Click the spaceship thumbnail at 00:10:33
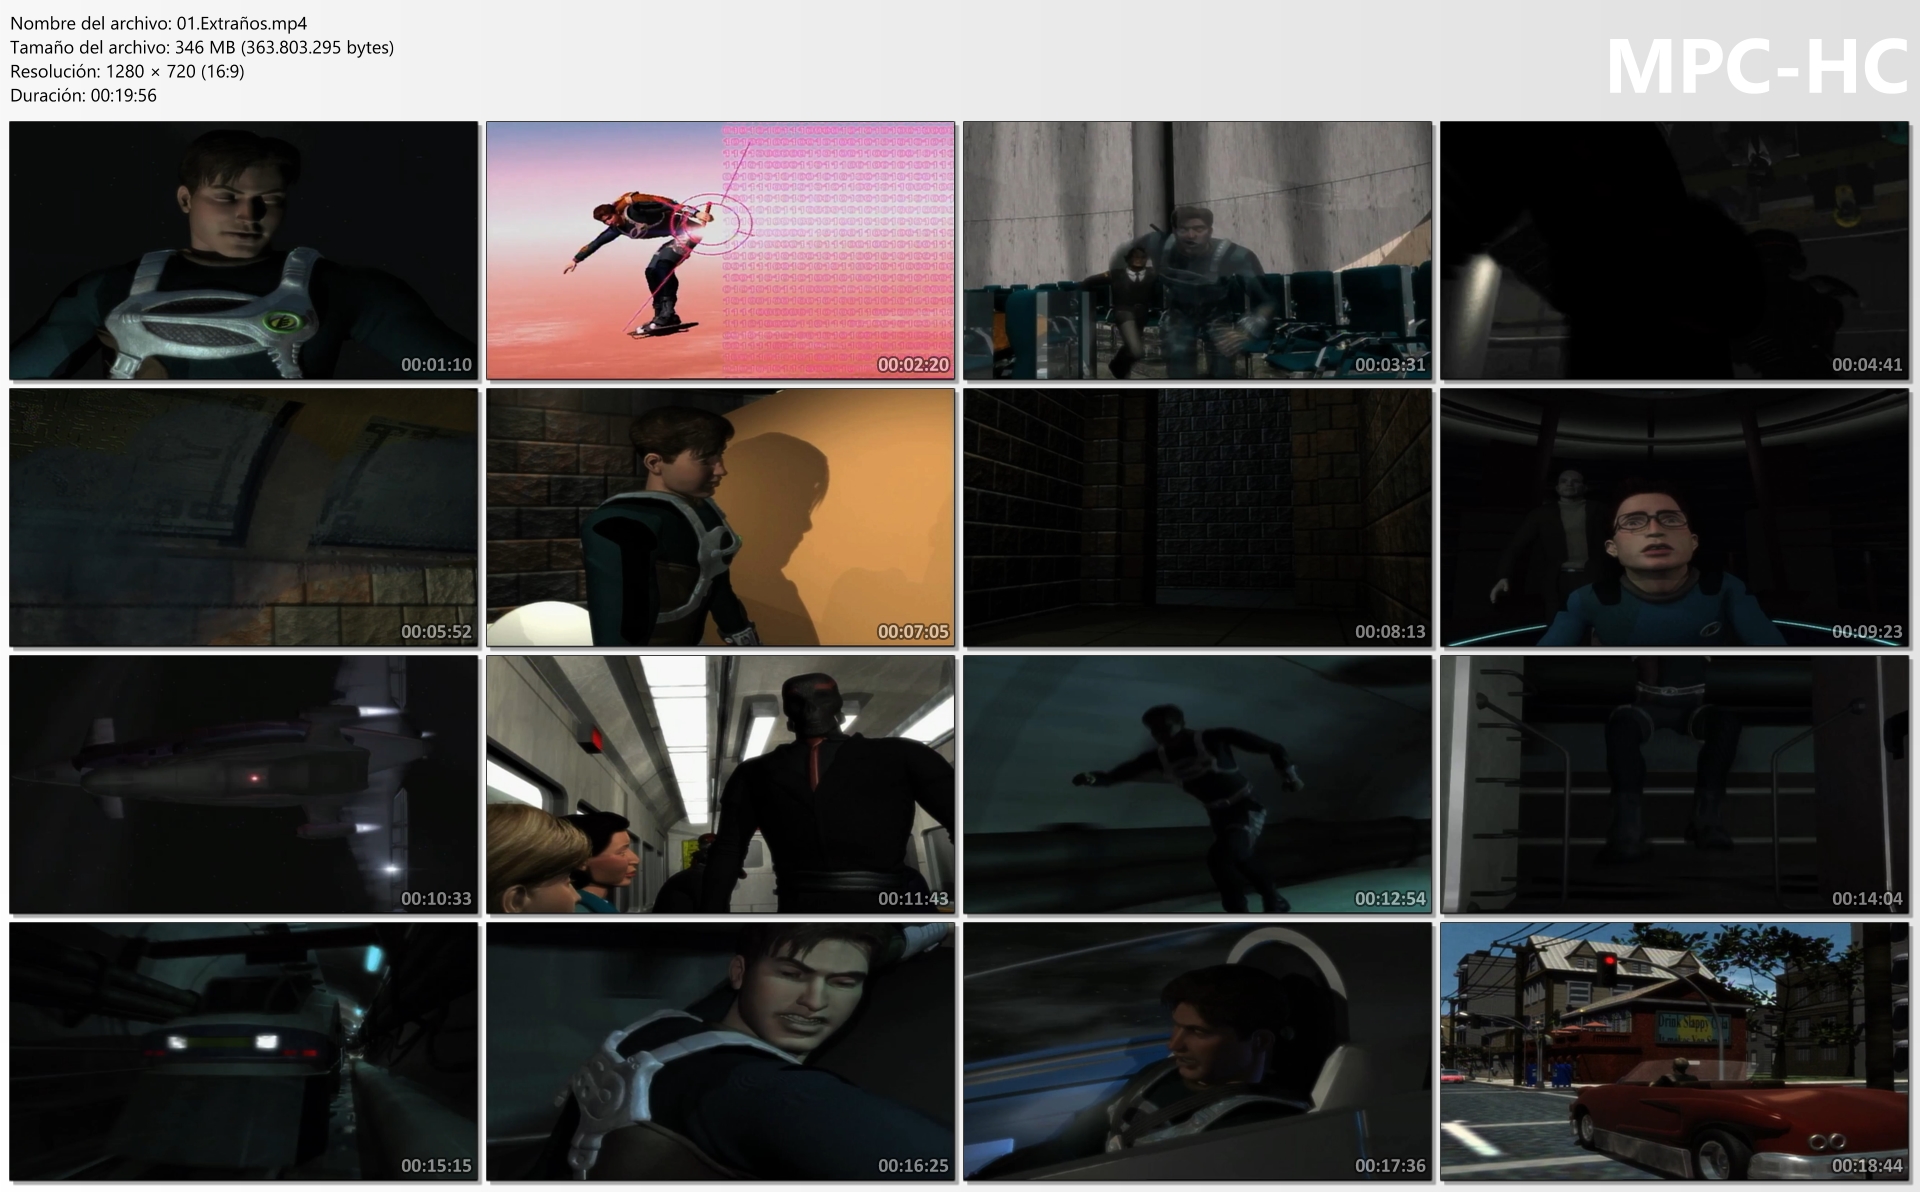This screenshot has width=1920, height=1192. 243,784
